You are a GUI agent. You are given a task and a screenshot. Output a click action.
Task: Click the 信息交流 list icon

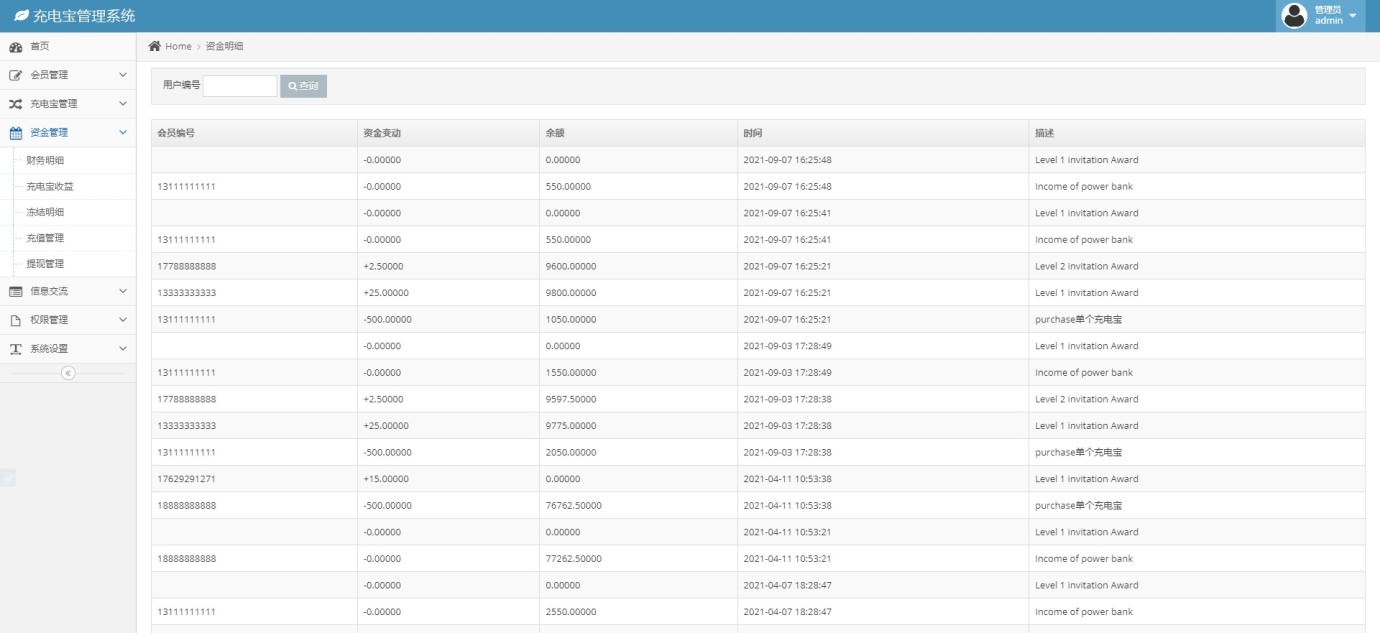tap(16, 292)
